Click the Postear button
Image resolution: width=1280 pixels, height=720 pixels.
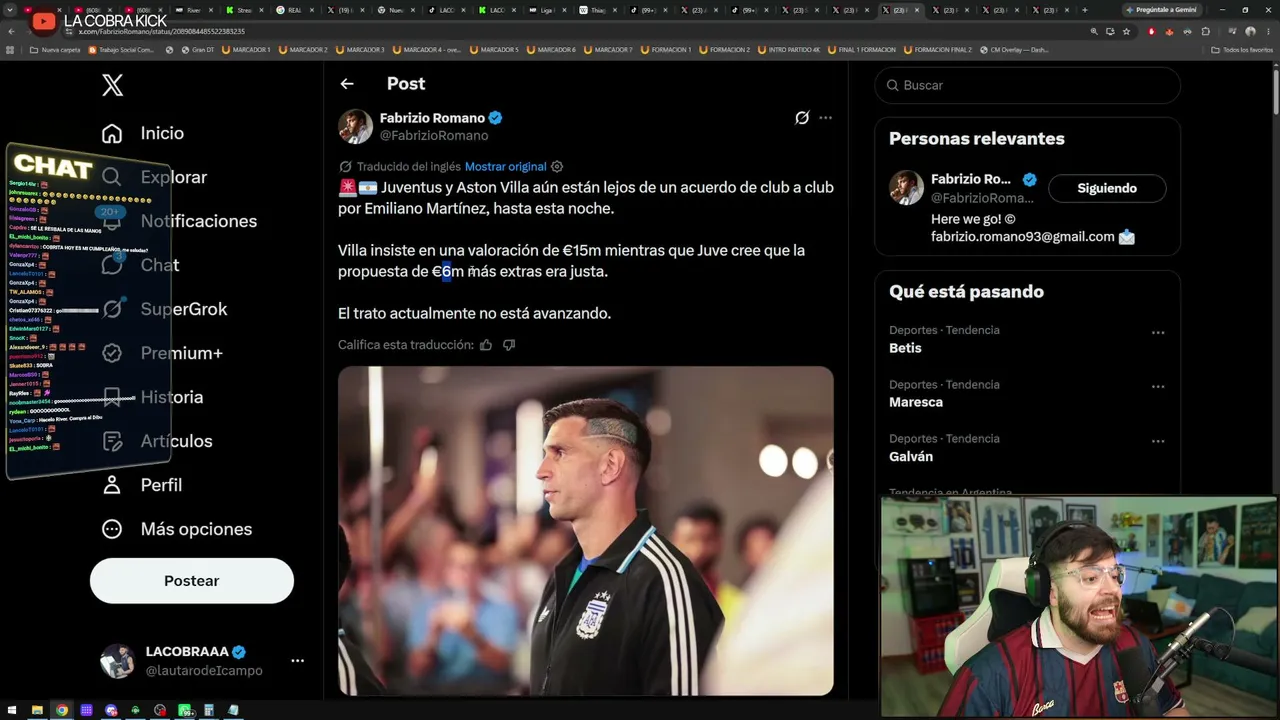(x=192, y=581)
